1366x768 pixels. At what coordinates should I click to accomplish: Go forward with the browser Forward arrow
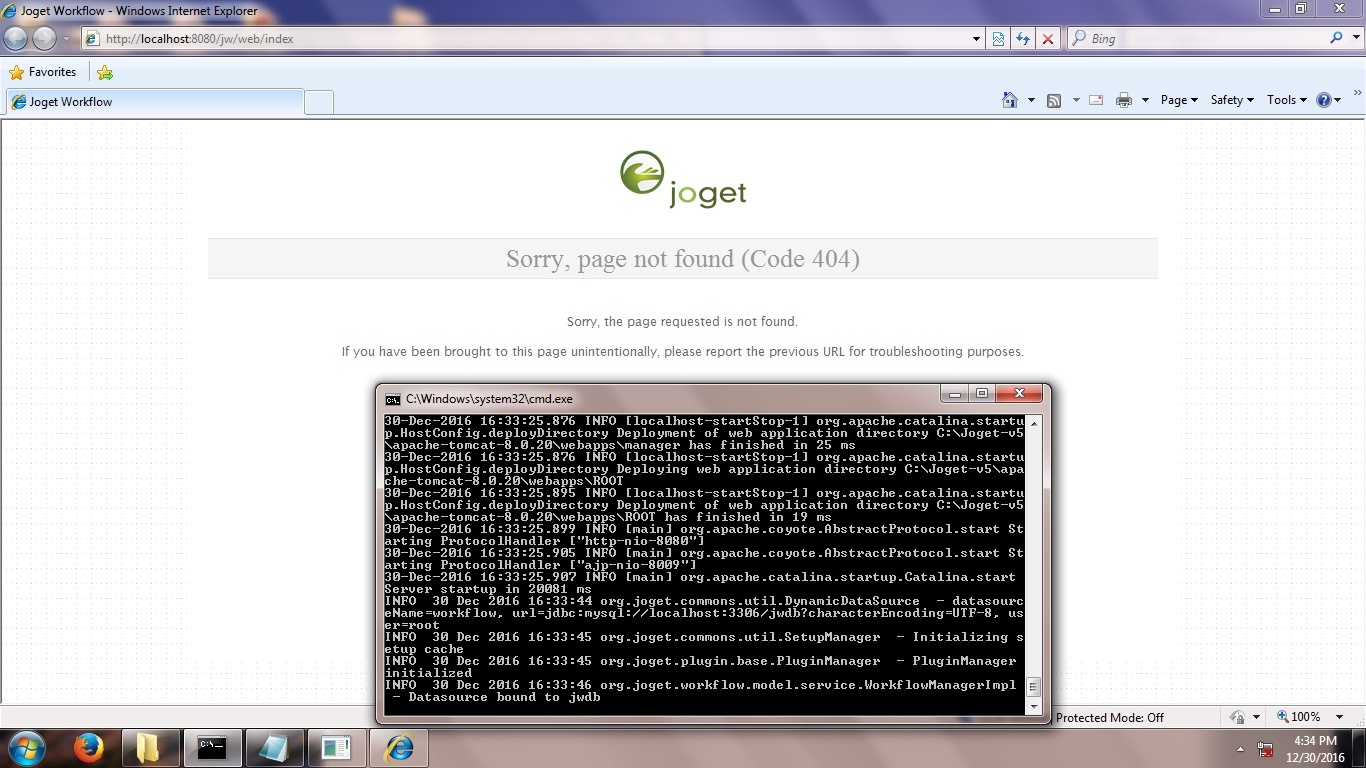pos(44,38)
